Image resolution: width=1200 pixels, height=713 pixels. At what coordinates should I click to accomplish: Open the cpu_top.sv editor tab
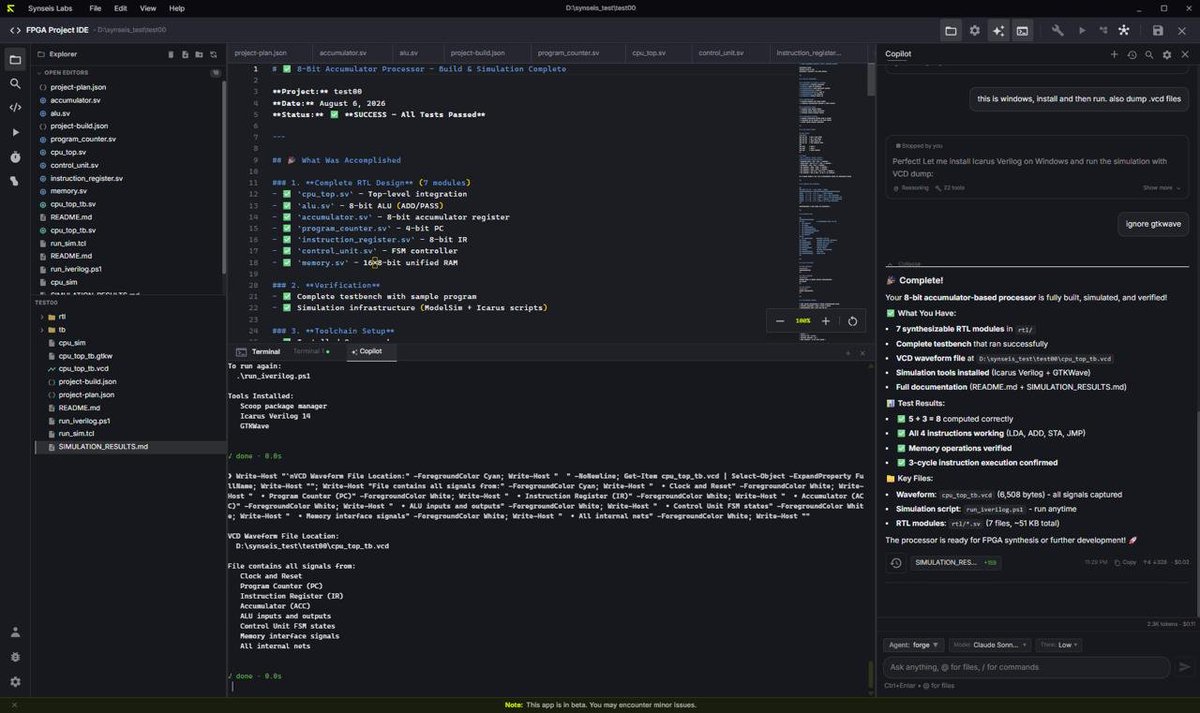pyautogui.click(x=649, y=52)
